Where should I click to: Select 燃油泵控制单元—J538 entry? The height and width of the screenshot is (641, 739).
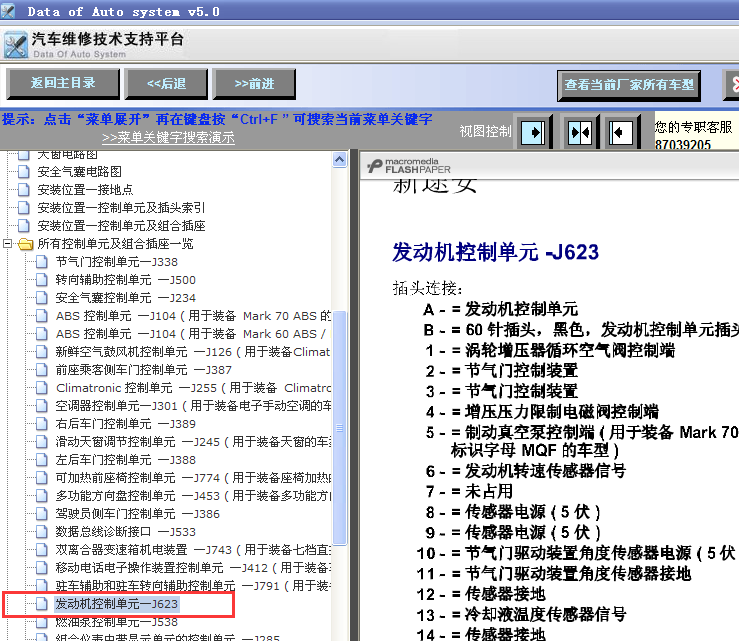(x=116, y=622)
